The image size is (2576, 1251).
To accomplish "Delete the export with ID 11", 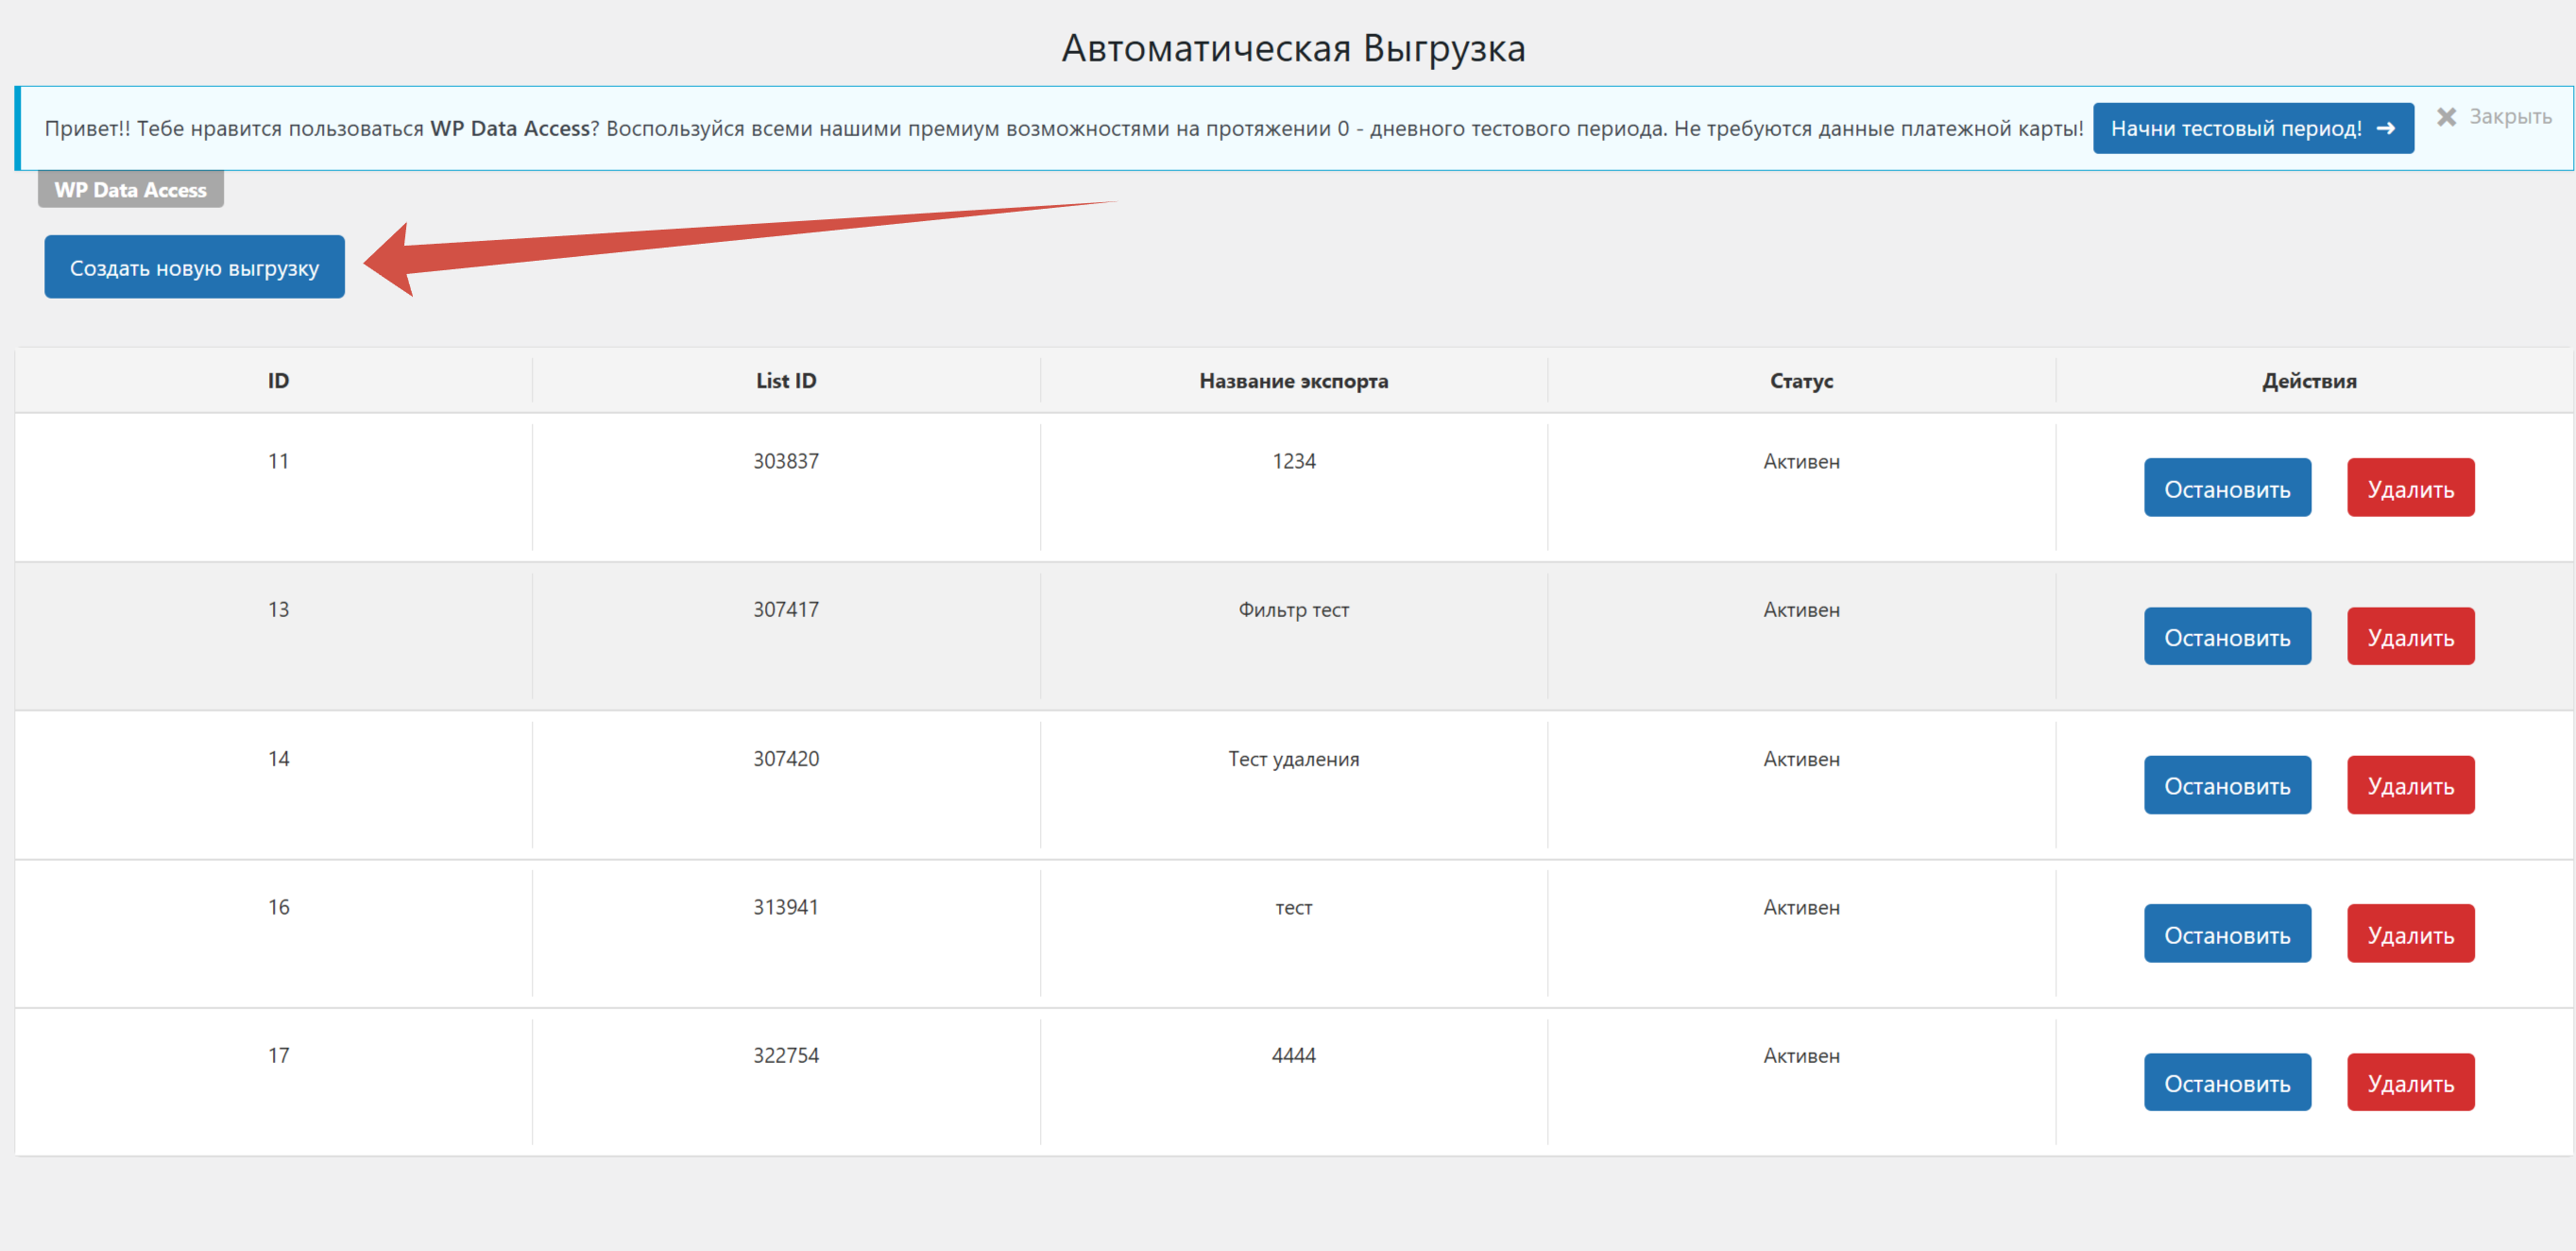I will 2410,488.
